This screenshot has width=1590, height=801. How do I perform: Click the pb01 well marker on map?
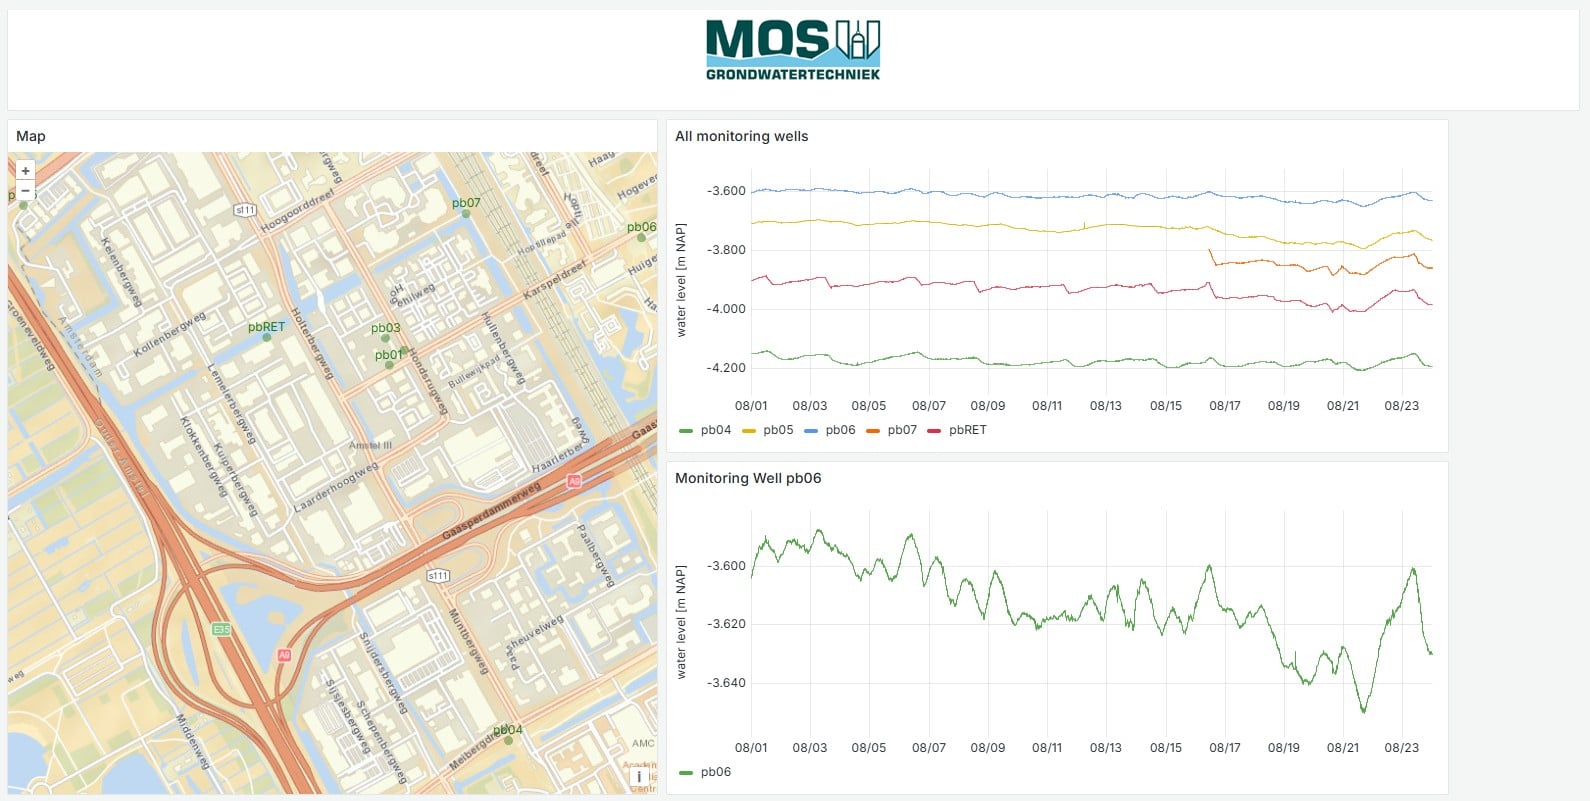390,366
